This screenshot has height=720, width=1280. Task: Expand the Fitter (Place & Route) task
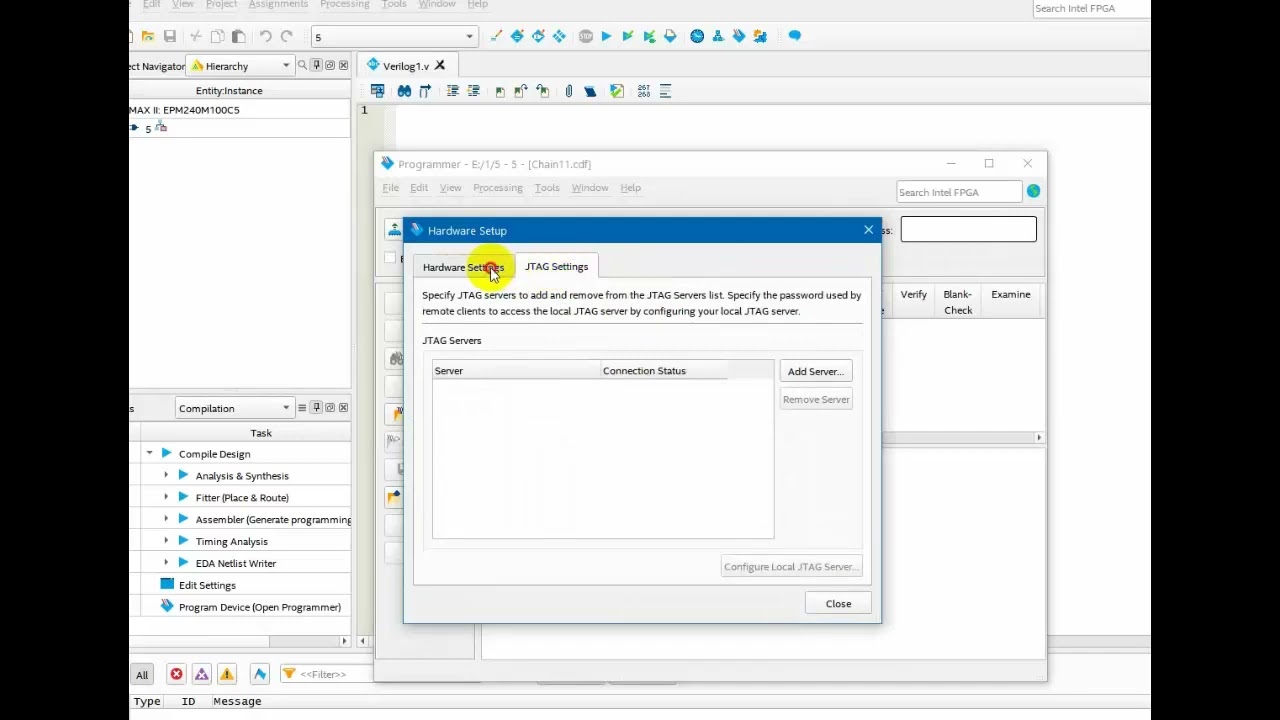click(166, 497)
